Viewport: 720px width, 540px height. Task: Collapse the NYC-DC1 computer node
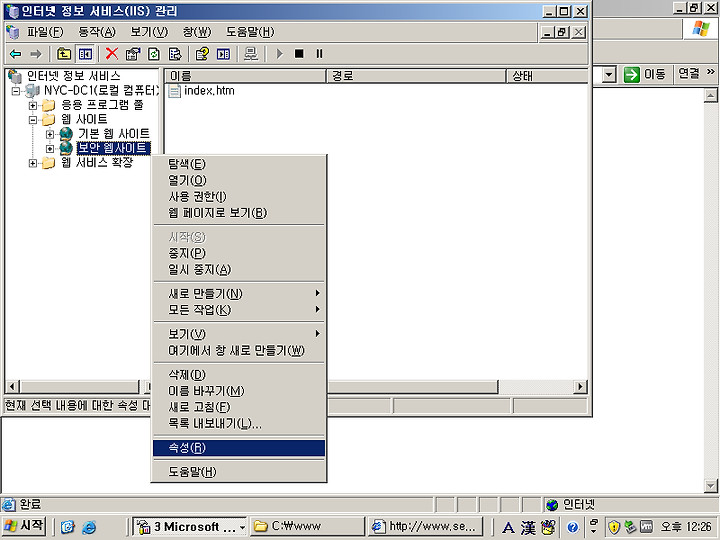(16, 91)
